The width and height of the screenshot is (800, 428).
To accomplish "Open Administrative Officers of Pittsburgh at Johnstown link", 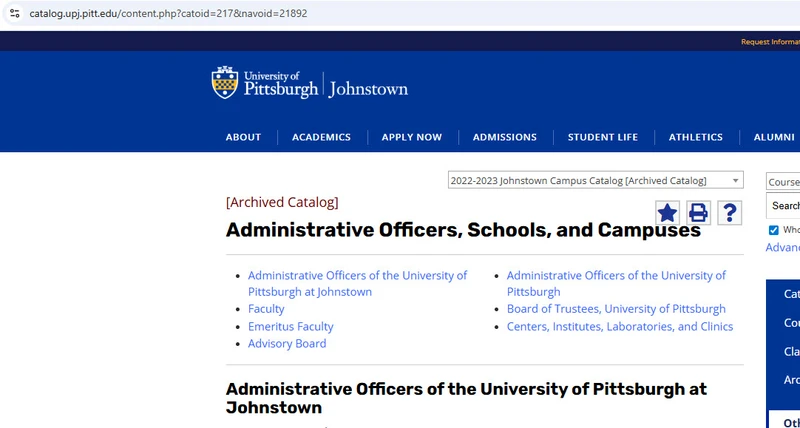I will coord(357,284).
